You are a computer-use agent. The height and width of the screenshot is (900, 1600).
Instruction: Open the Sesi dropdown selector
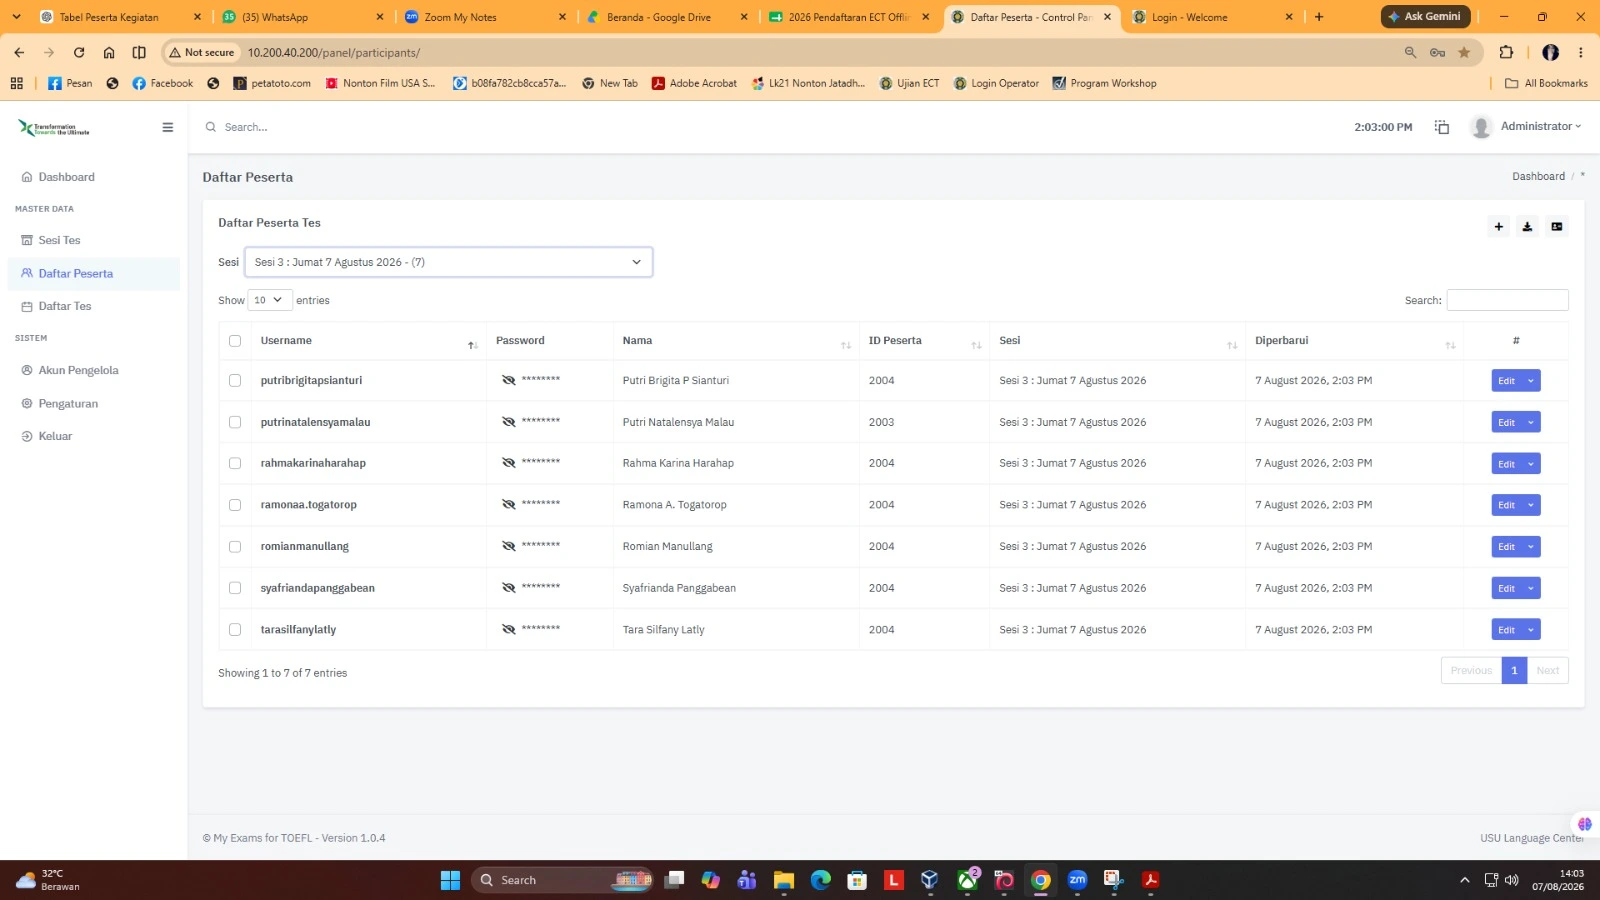[448, 262]
